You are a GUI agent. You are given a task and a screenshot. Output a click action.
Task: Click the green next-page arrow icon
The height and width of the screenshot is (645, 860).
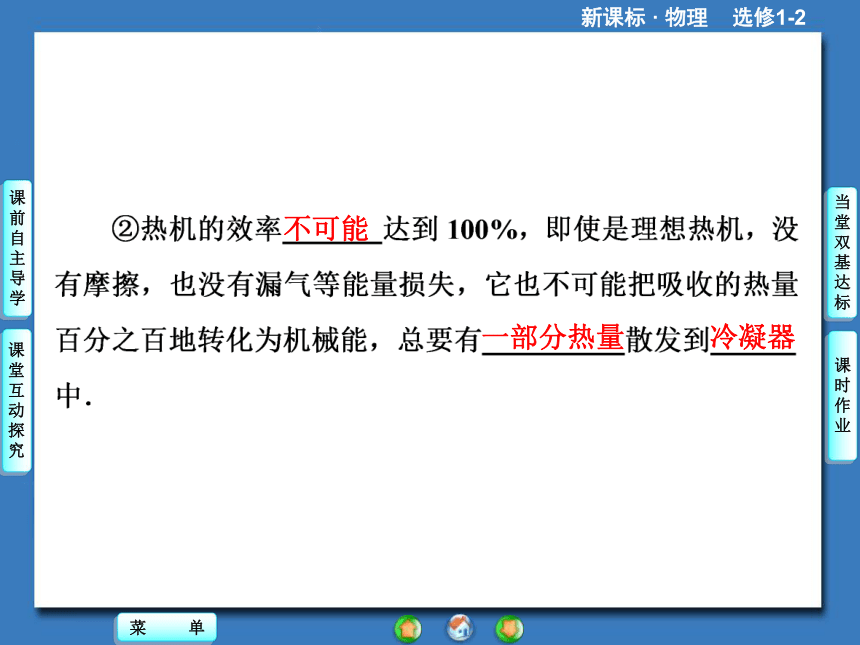[x=510, y=629]
